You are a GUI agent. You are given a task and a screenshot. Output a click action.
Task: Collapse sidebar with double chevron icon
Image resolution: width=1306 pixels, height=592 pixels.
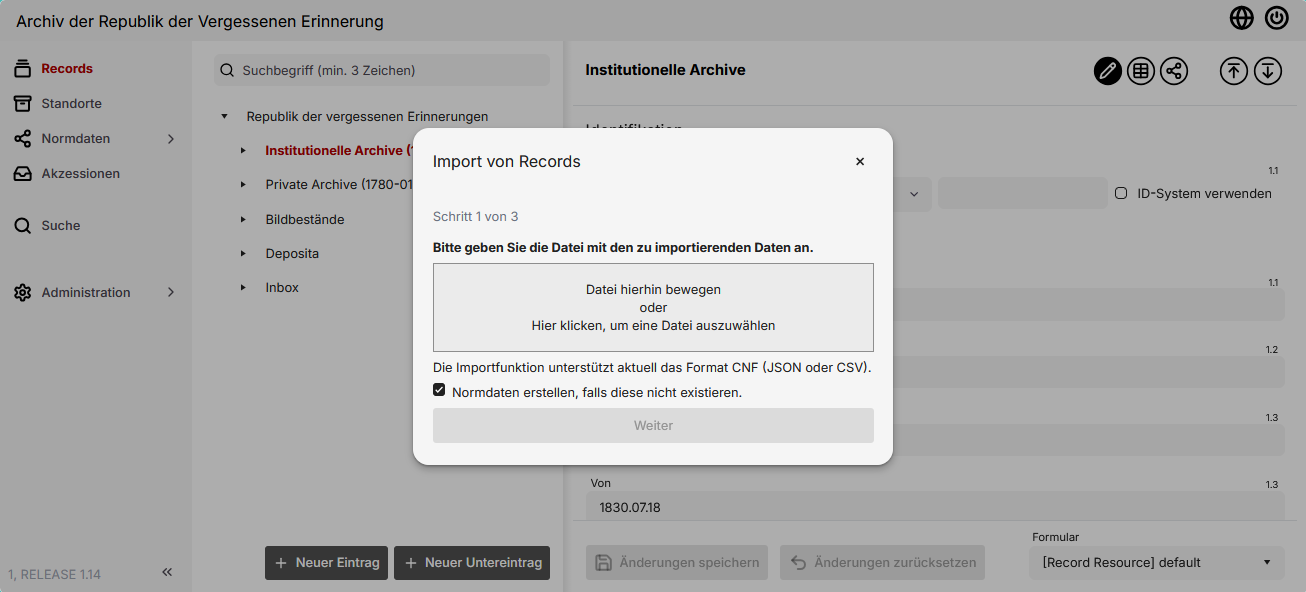click(x=167, y=572)
